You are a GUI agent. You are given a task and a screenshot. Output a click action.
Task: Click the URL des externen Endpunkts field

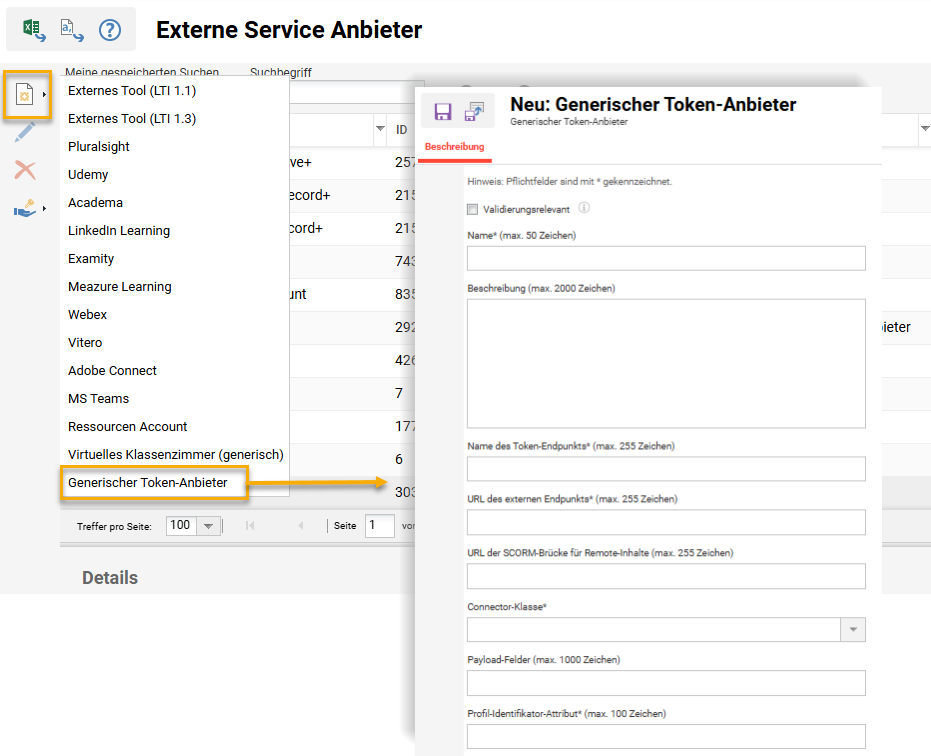point(665,522)
